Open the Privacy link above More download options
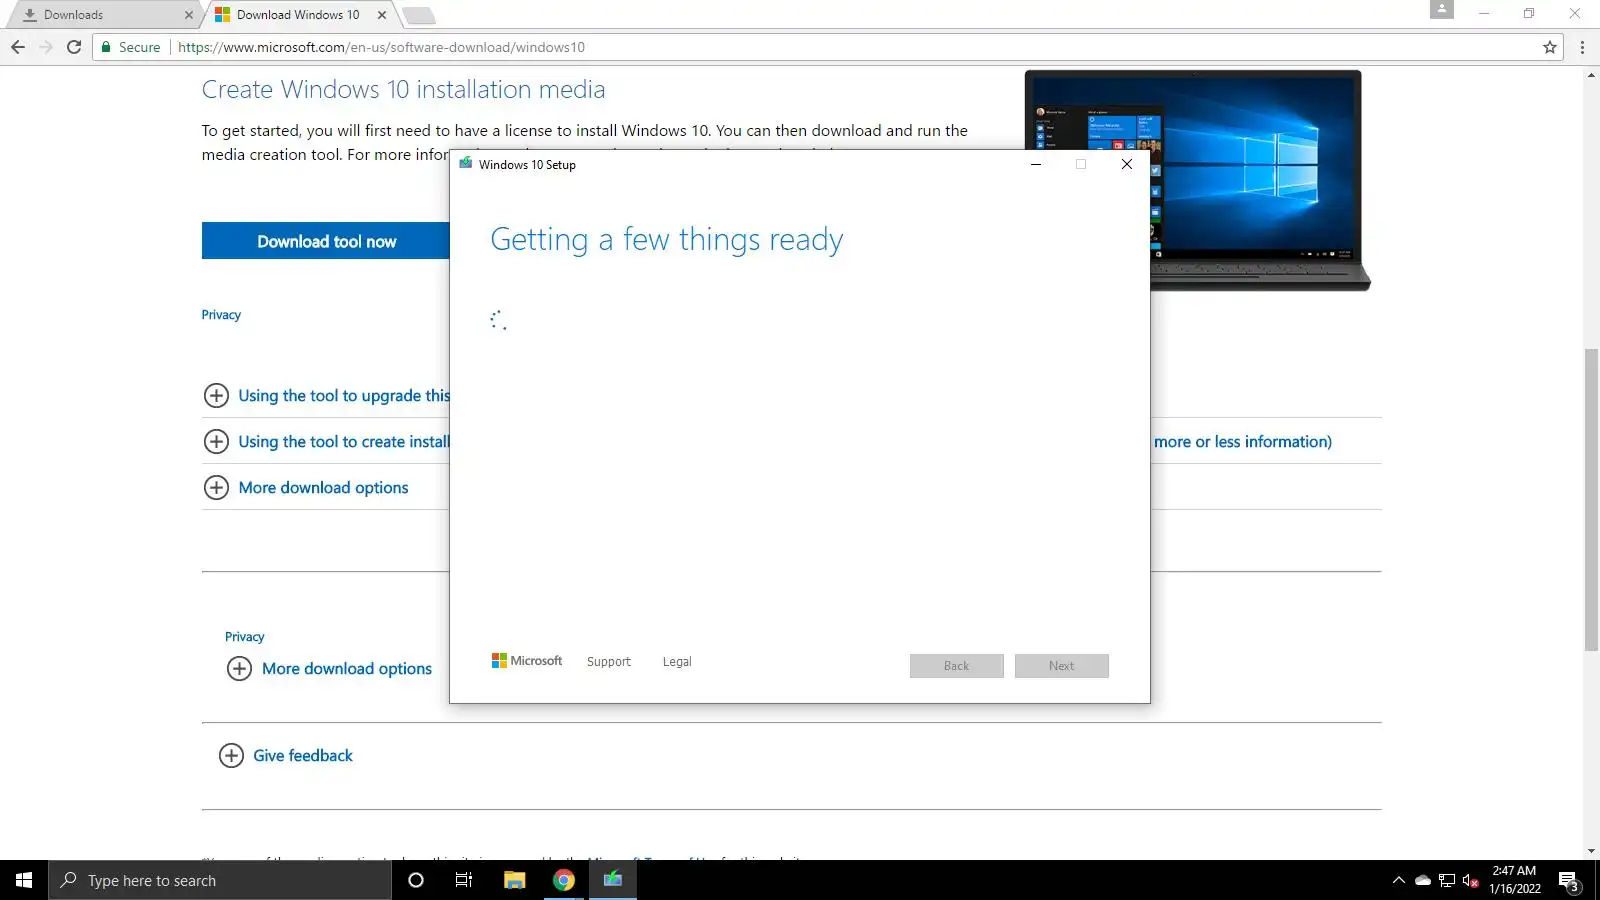This screenshot has width=1600, height=900. [x=244, y=637]
